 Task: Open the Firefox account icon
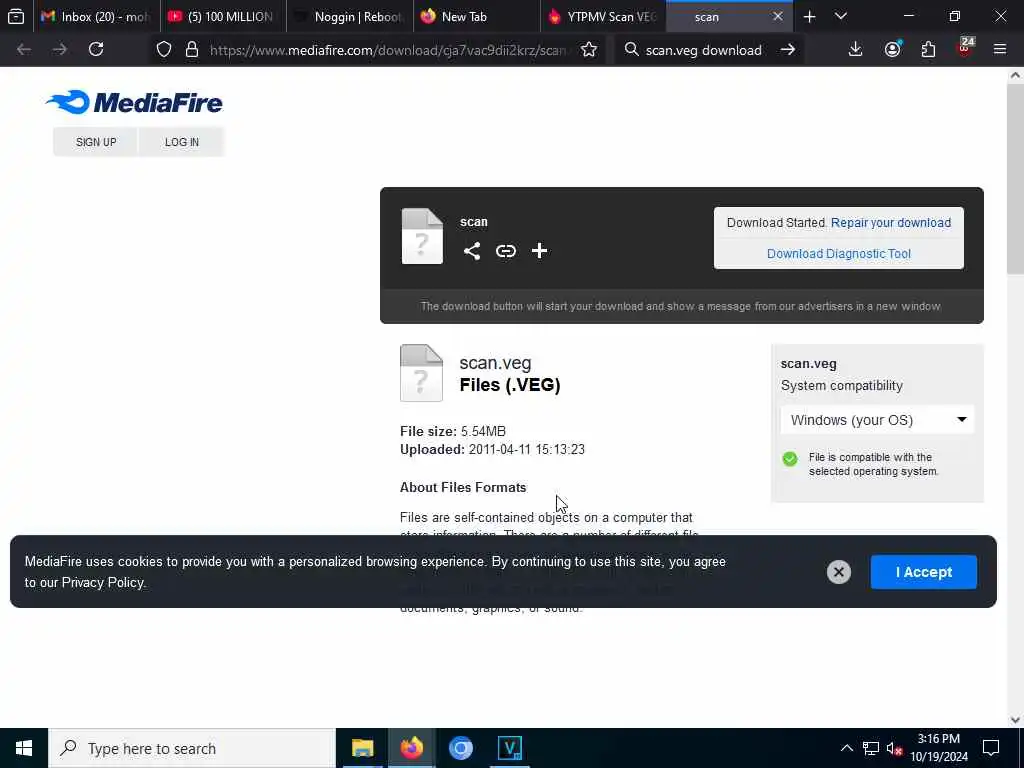point(893,49)
